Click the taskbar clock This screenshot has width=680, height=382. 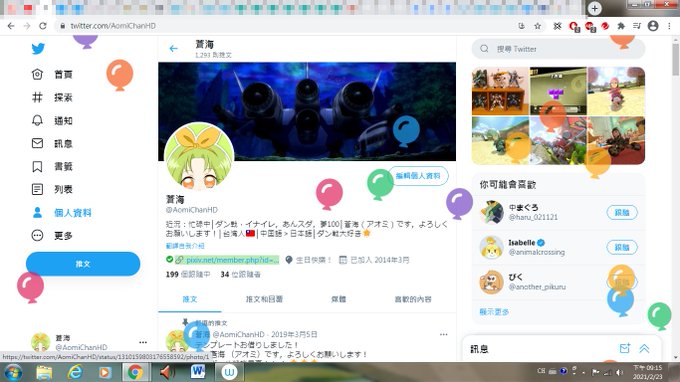click(647, 372)
